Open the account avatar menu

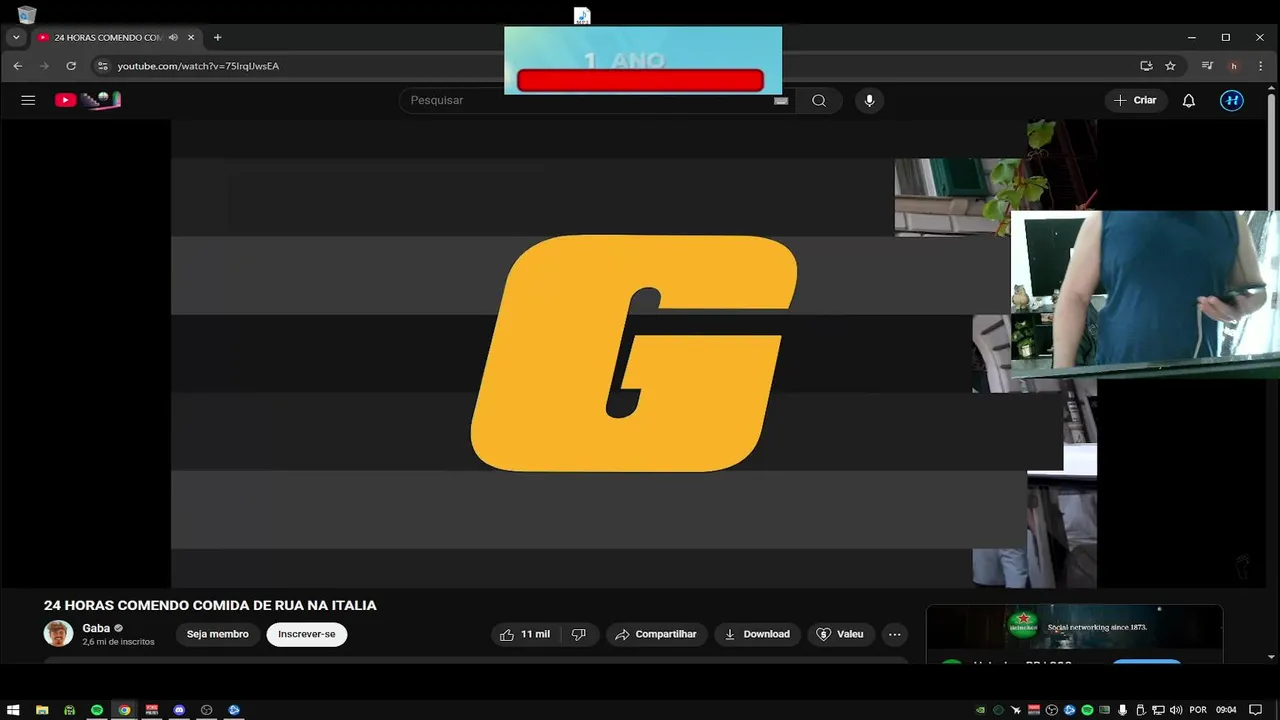1232,100
